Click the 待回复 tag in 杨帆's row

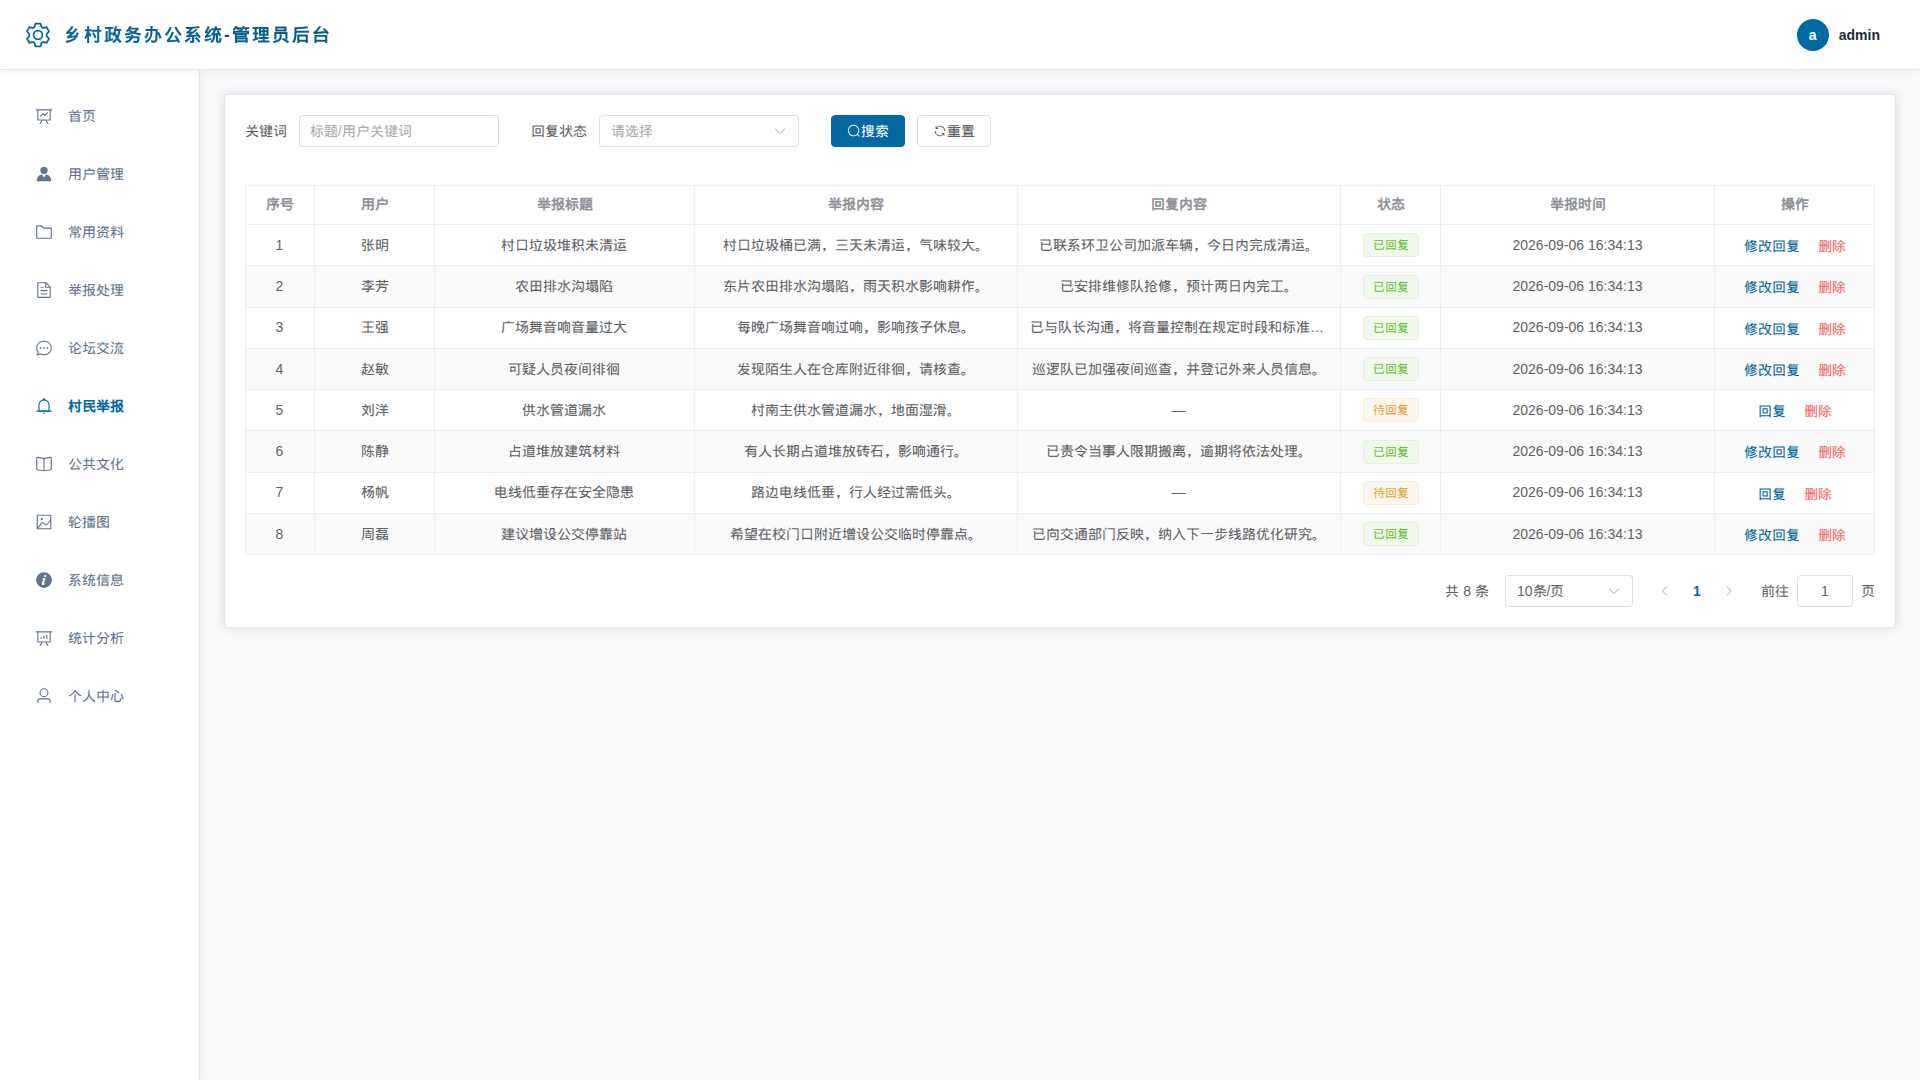point(1390,493)
